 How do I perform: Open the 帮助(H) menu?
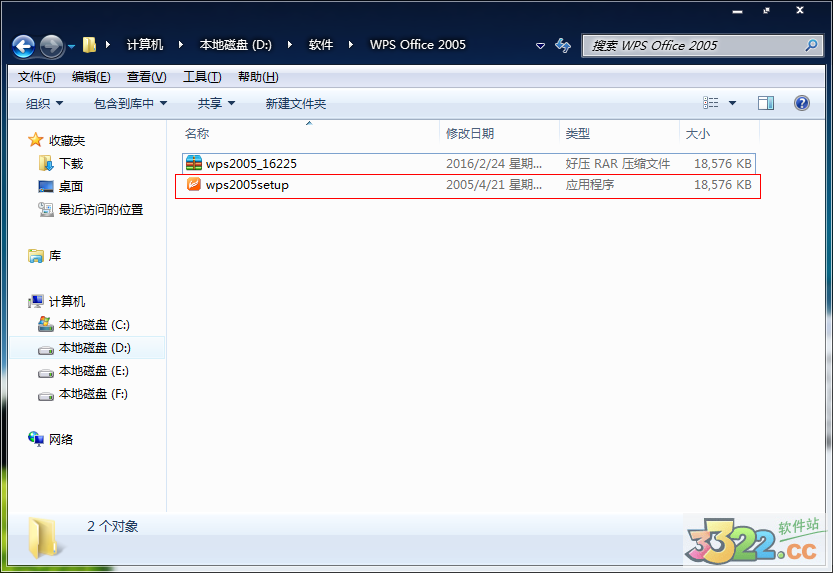click(x=258, y=77)
